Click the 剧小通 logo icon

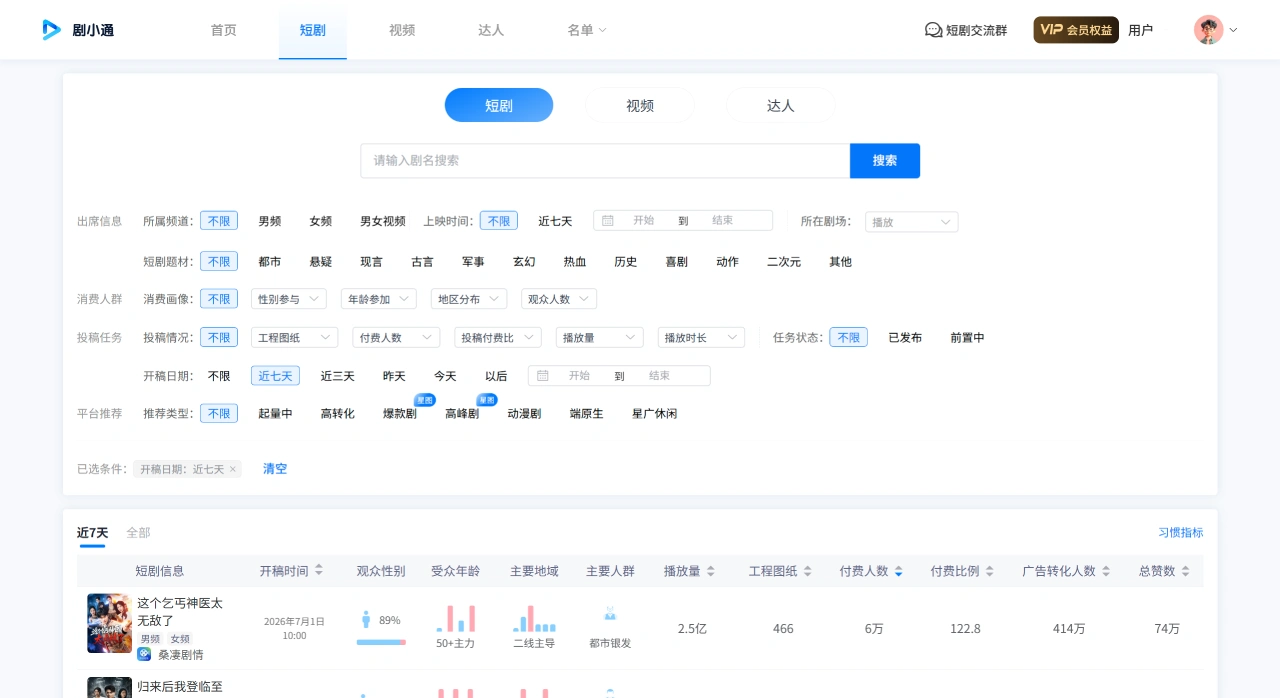51,30
